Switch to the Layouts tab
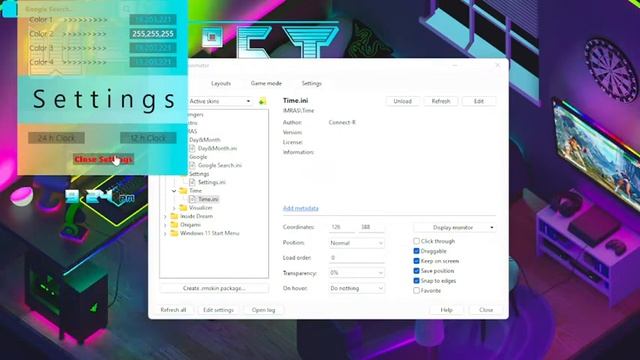This screenshot has height=360, width=640. (x=221, y=83)
